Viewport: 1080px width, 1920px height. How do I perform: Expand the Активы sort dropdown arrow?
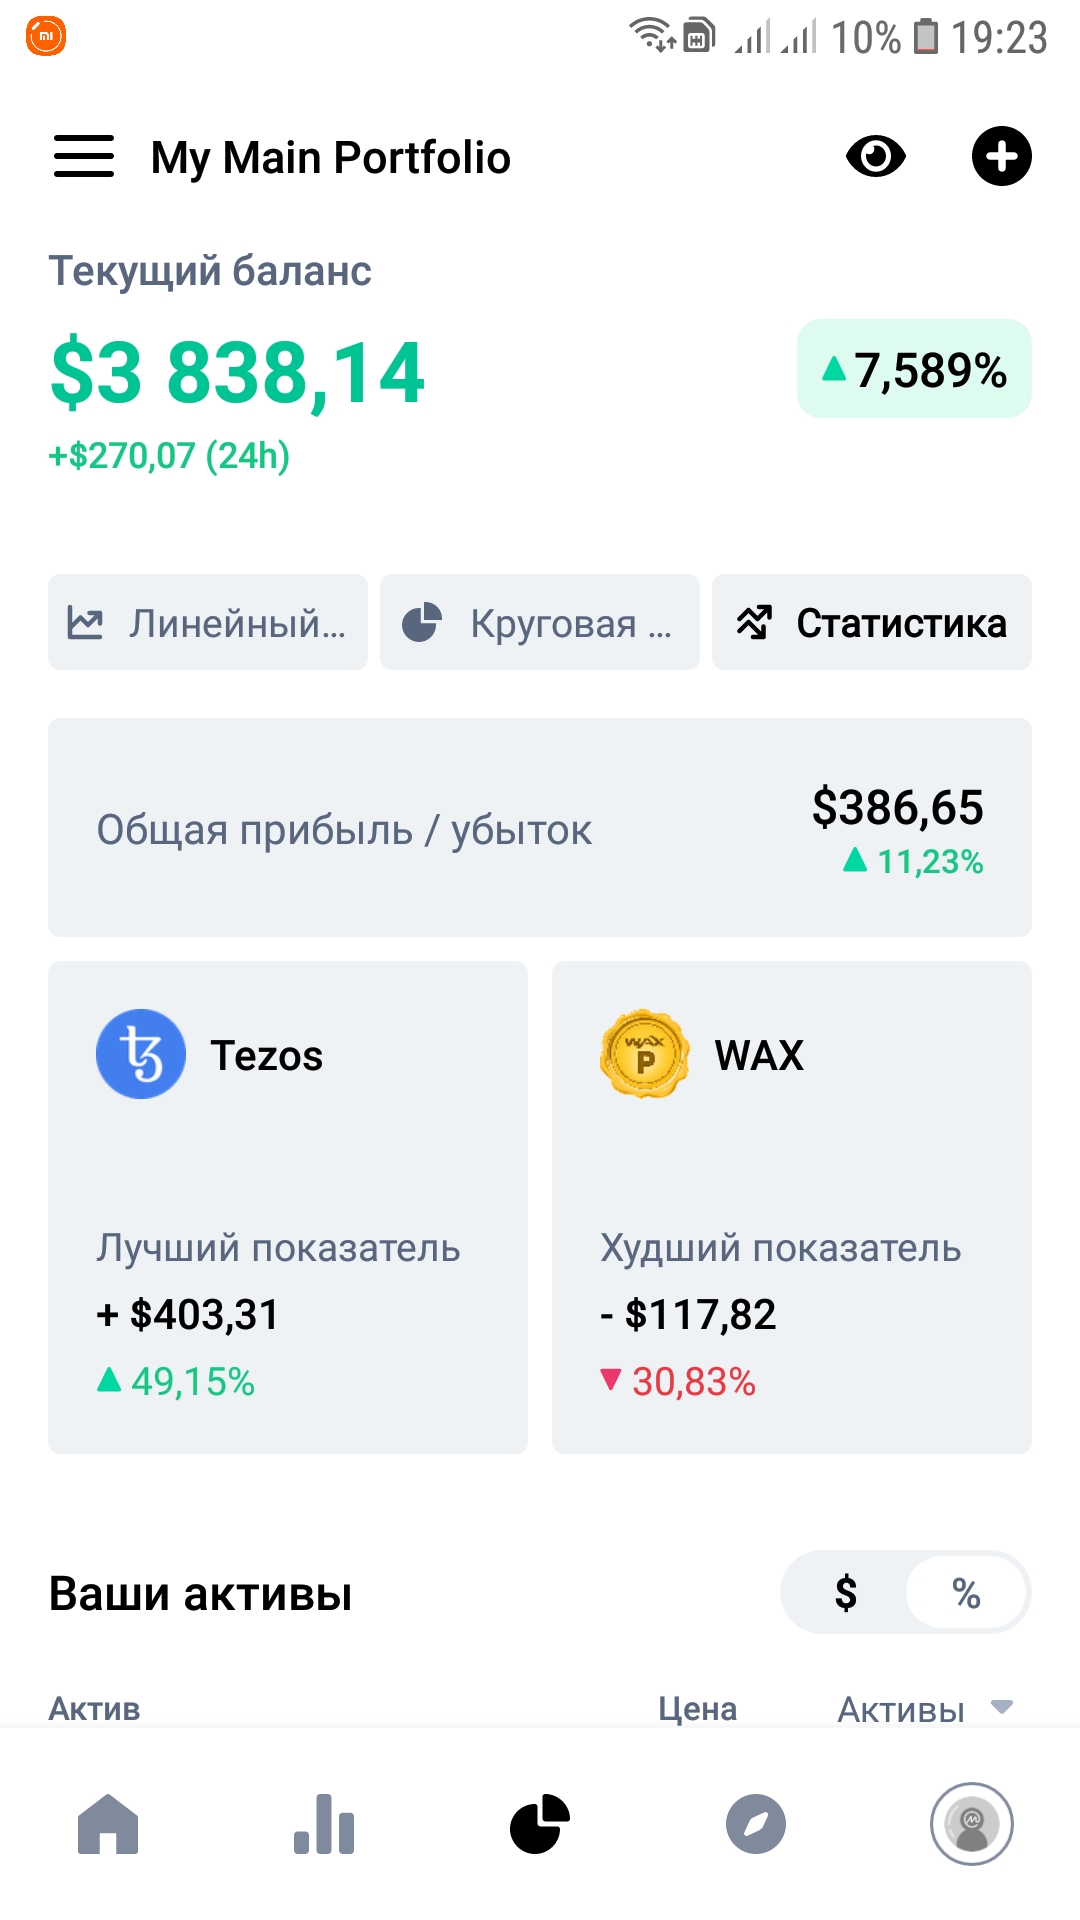click(x=1002, y=1707)
